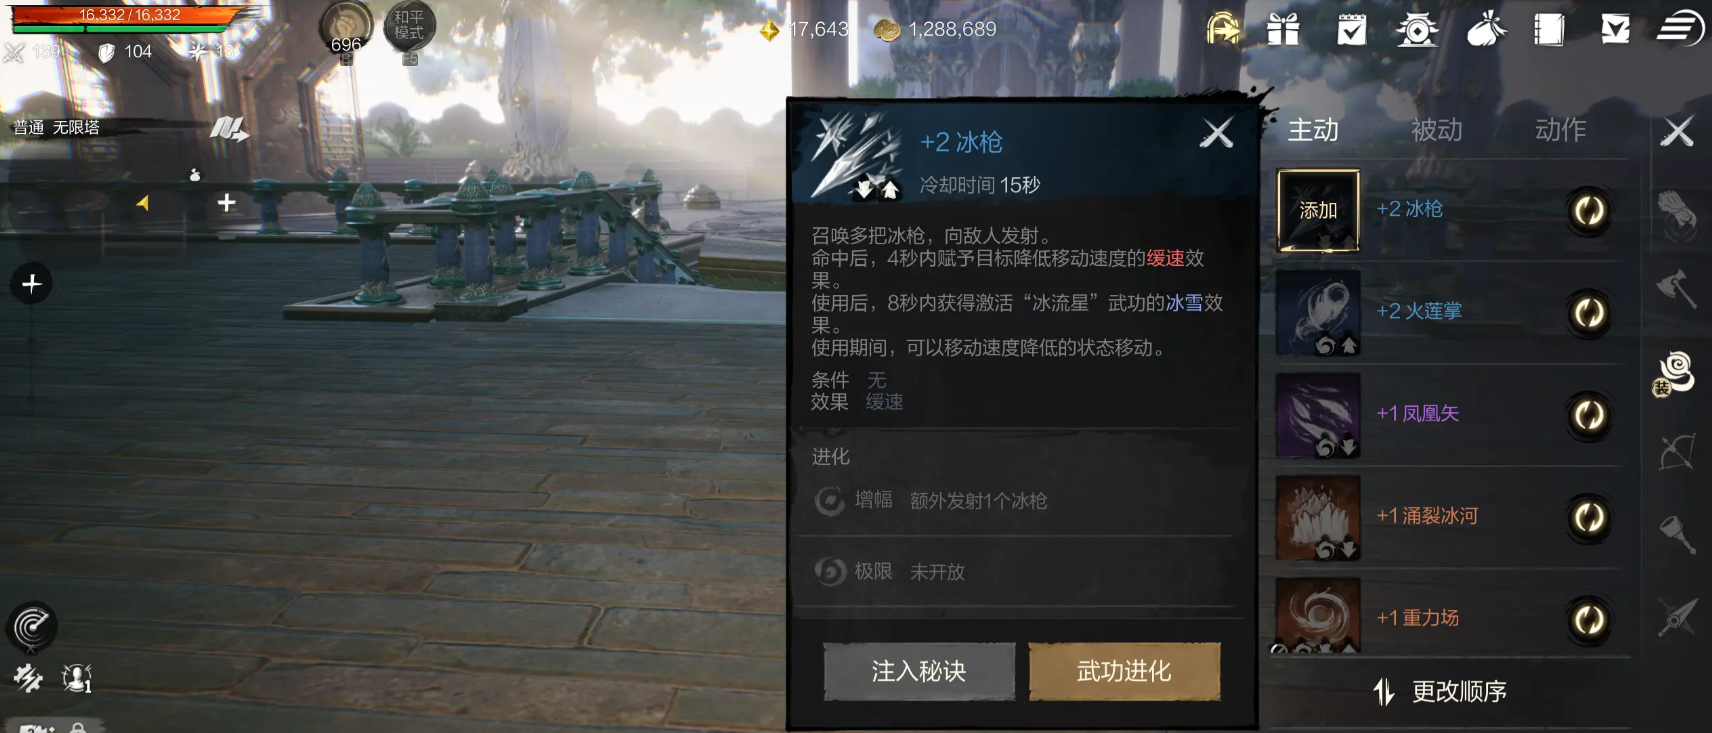1712x733 pixels.
Task: Expand the 极限 evolution row
Action: point(1015,571)
